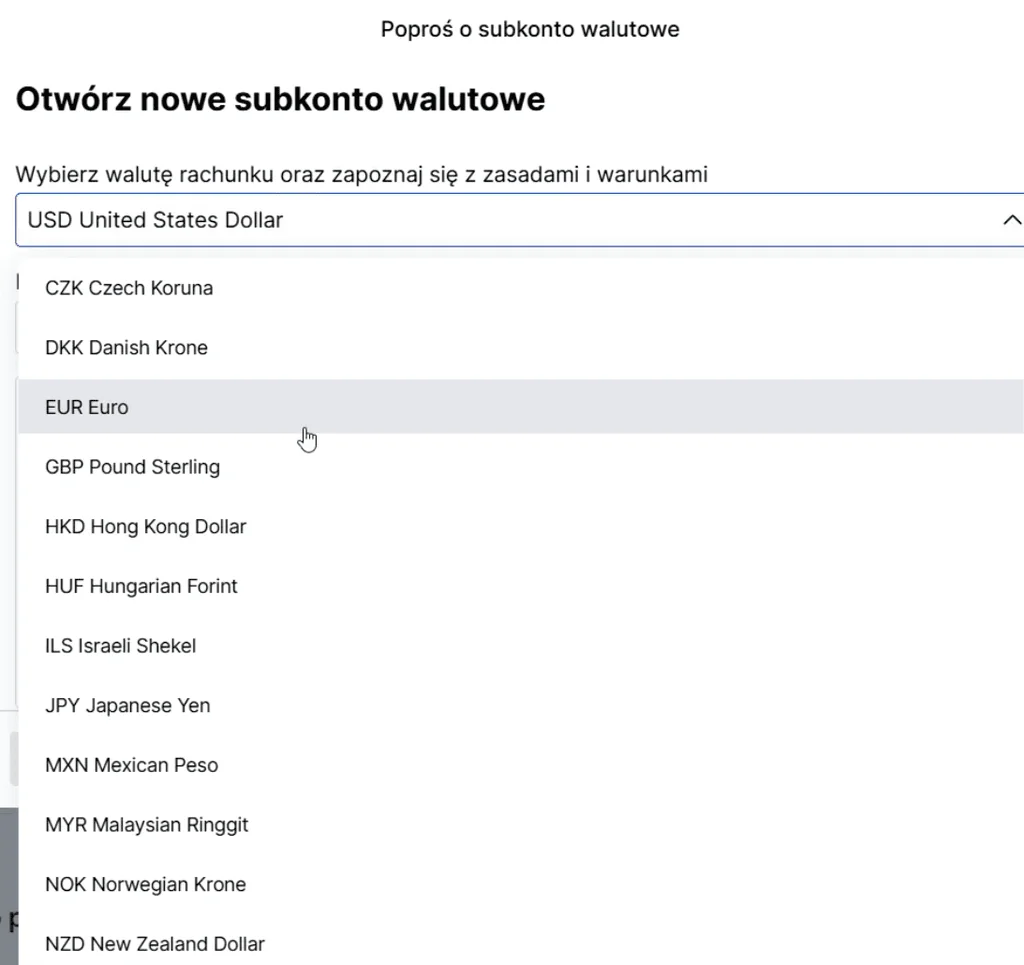Select ILS Israeli Shekel entry
This screenshot has width=1024, height=965.
521,646
